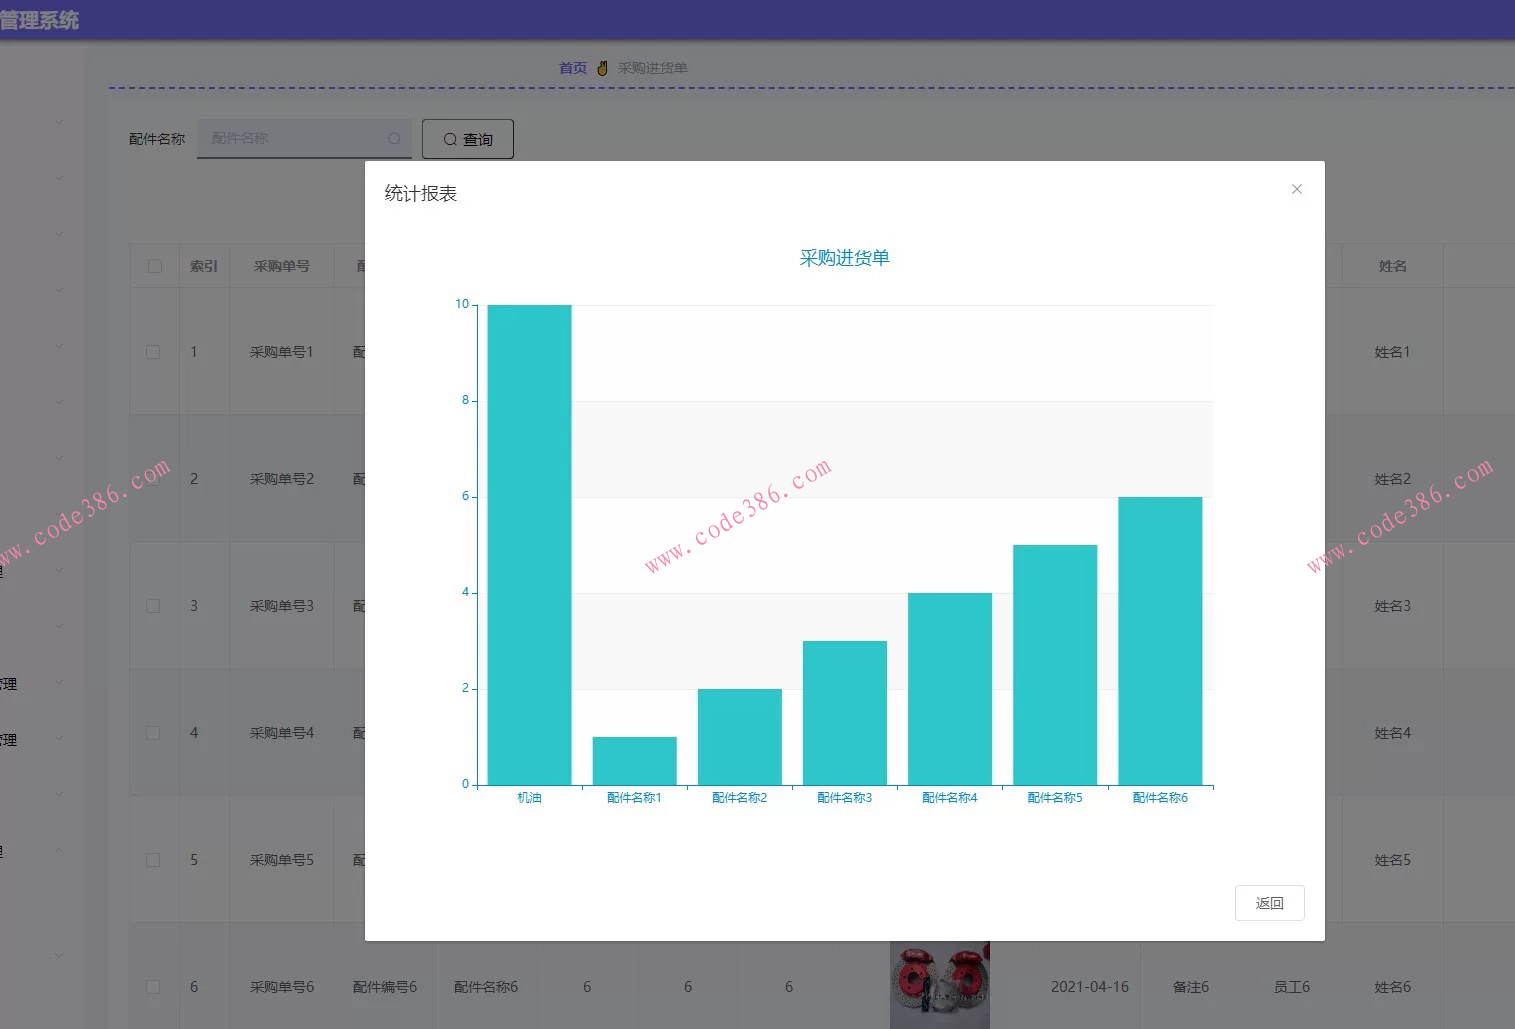The width and height of the screenshot is (1515, 1029).
Task: Check the checkbox for row 采购单号1
Action: (x=153, y=352)
